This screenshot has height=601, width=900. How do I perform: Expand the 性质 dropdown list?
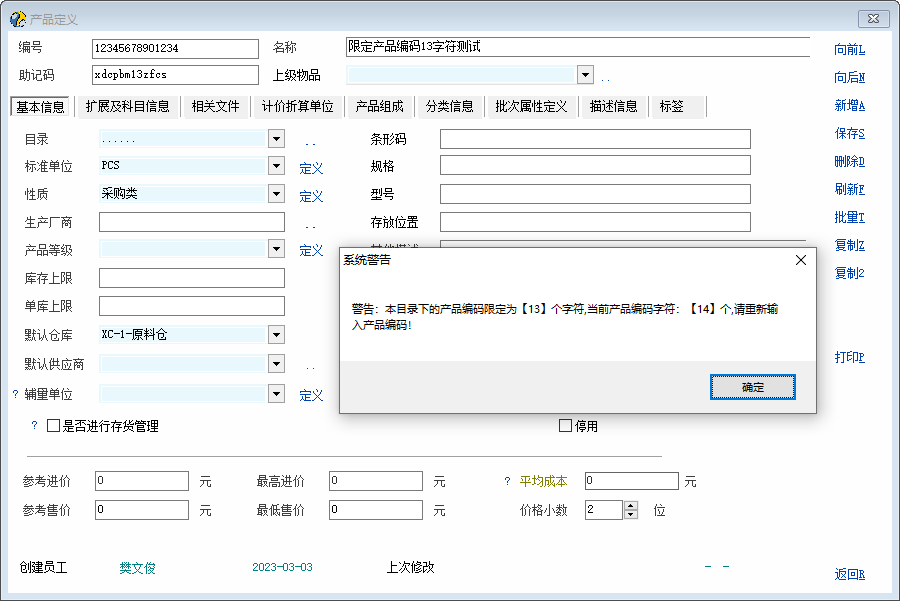coord(276,194)
